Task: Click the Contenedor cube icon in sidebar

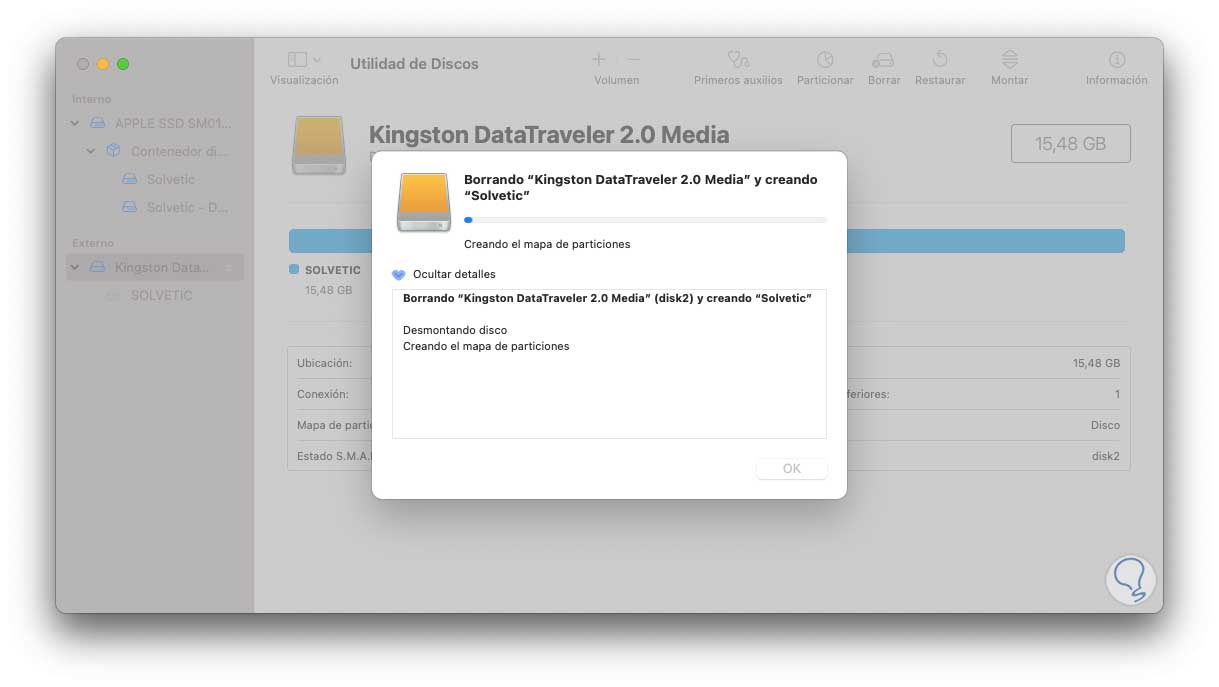Action: [113, 151]
